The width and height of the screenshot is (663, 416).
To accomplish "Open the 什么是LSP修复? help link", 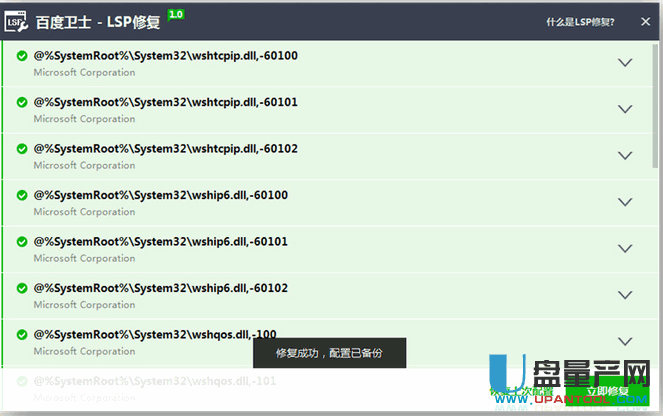I will (580, 21).
